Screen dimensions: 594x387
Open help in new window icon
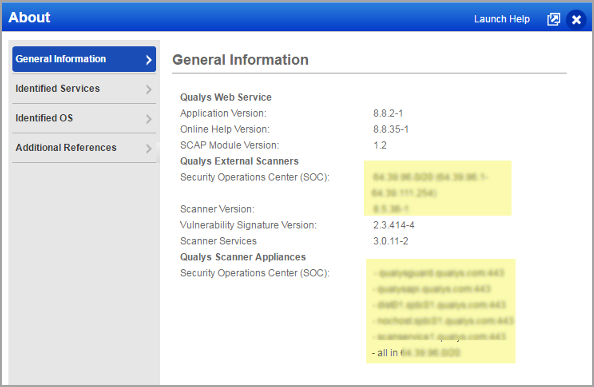point(553,19)
